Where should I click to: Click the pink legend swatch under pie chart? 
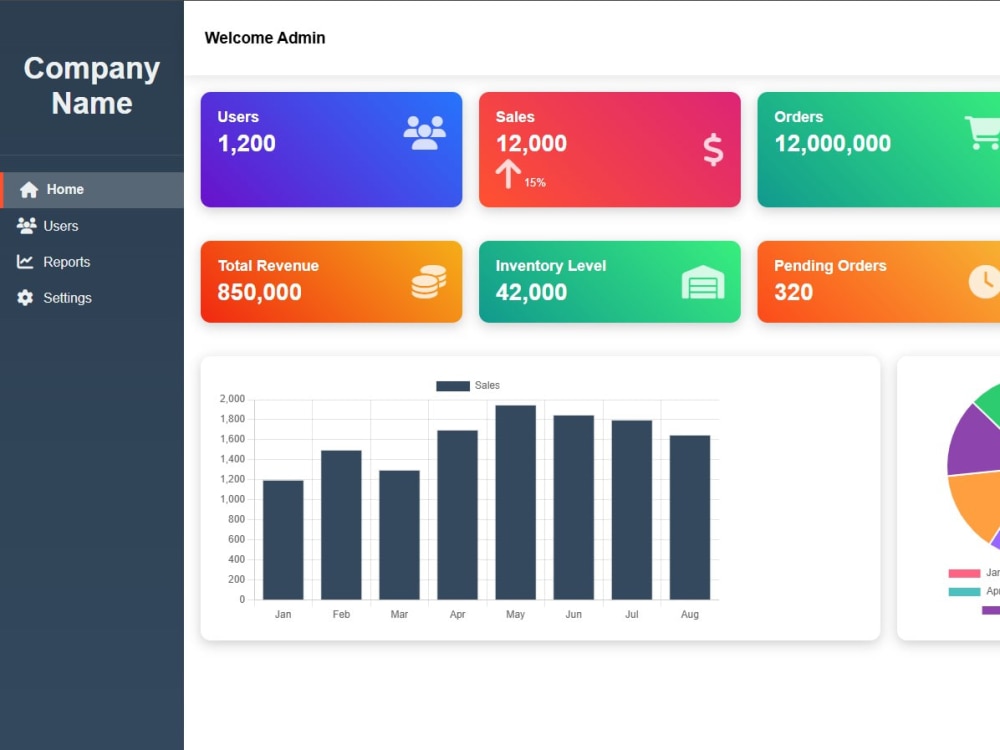(964, 573)
